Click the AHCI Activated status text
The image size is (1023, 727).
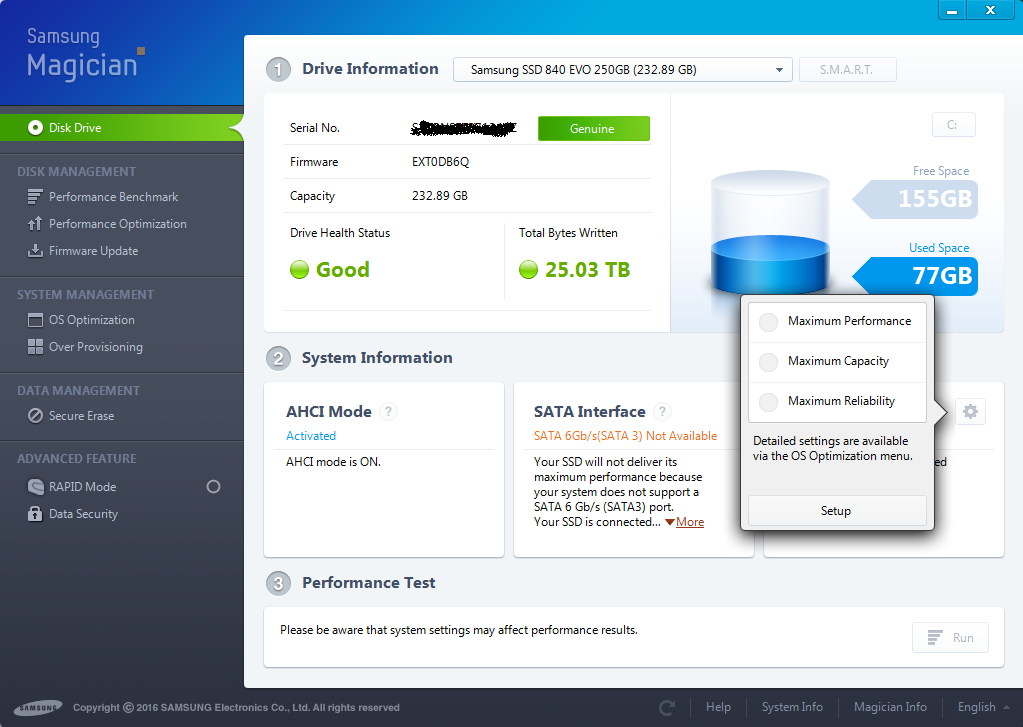click(x=311, y=436)
